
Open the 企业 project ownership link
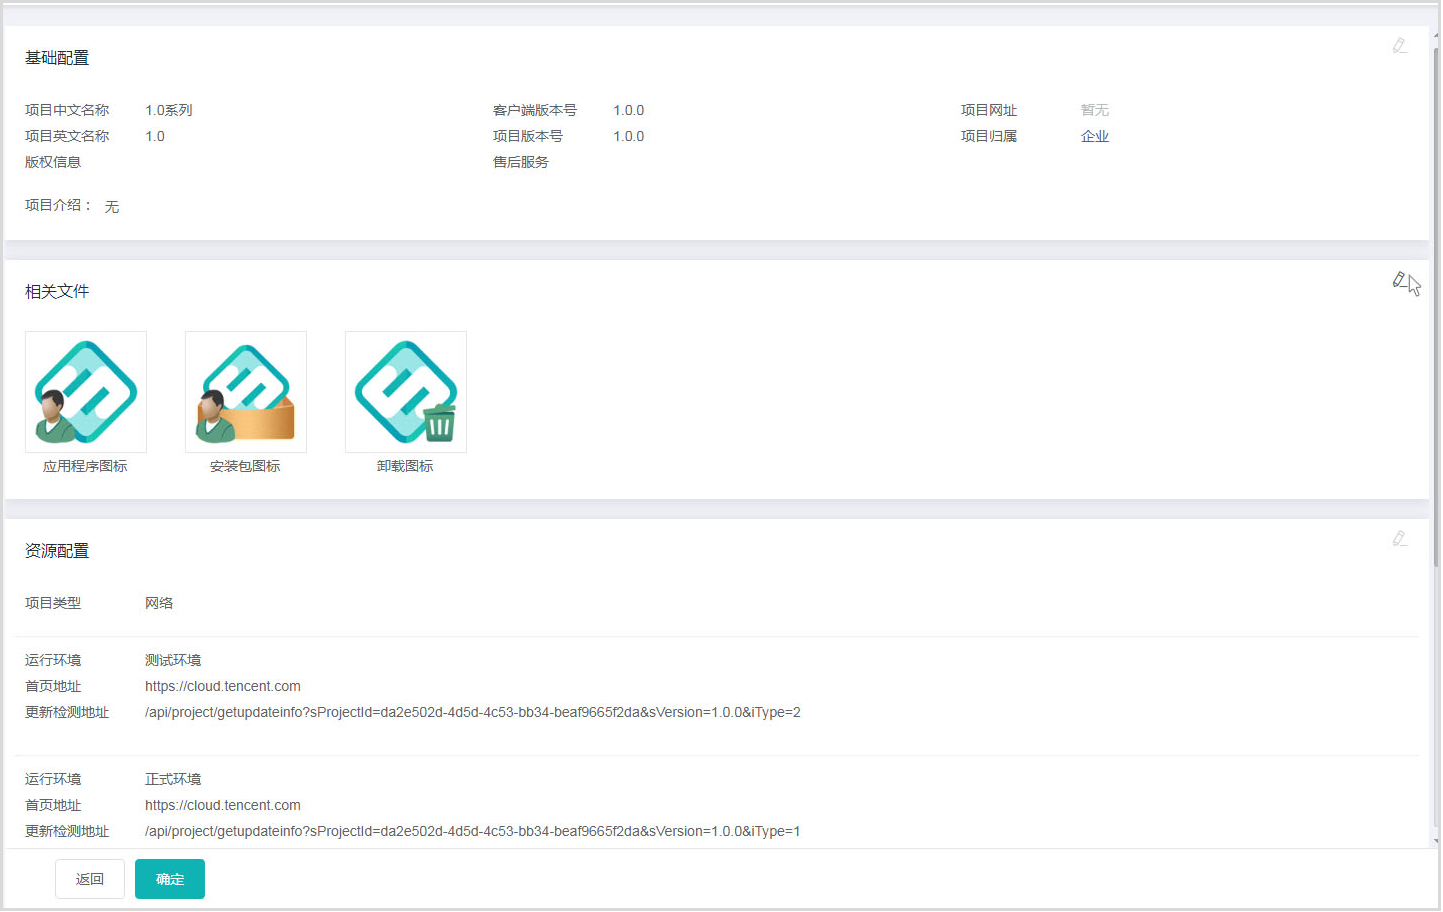(1094, 136)
